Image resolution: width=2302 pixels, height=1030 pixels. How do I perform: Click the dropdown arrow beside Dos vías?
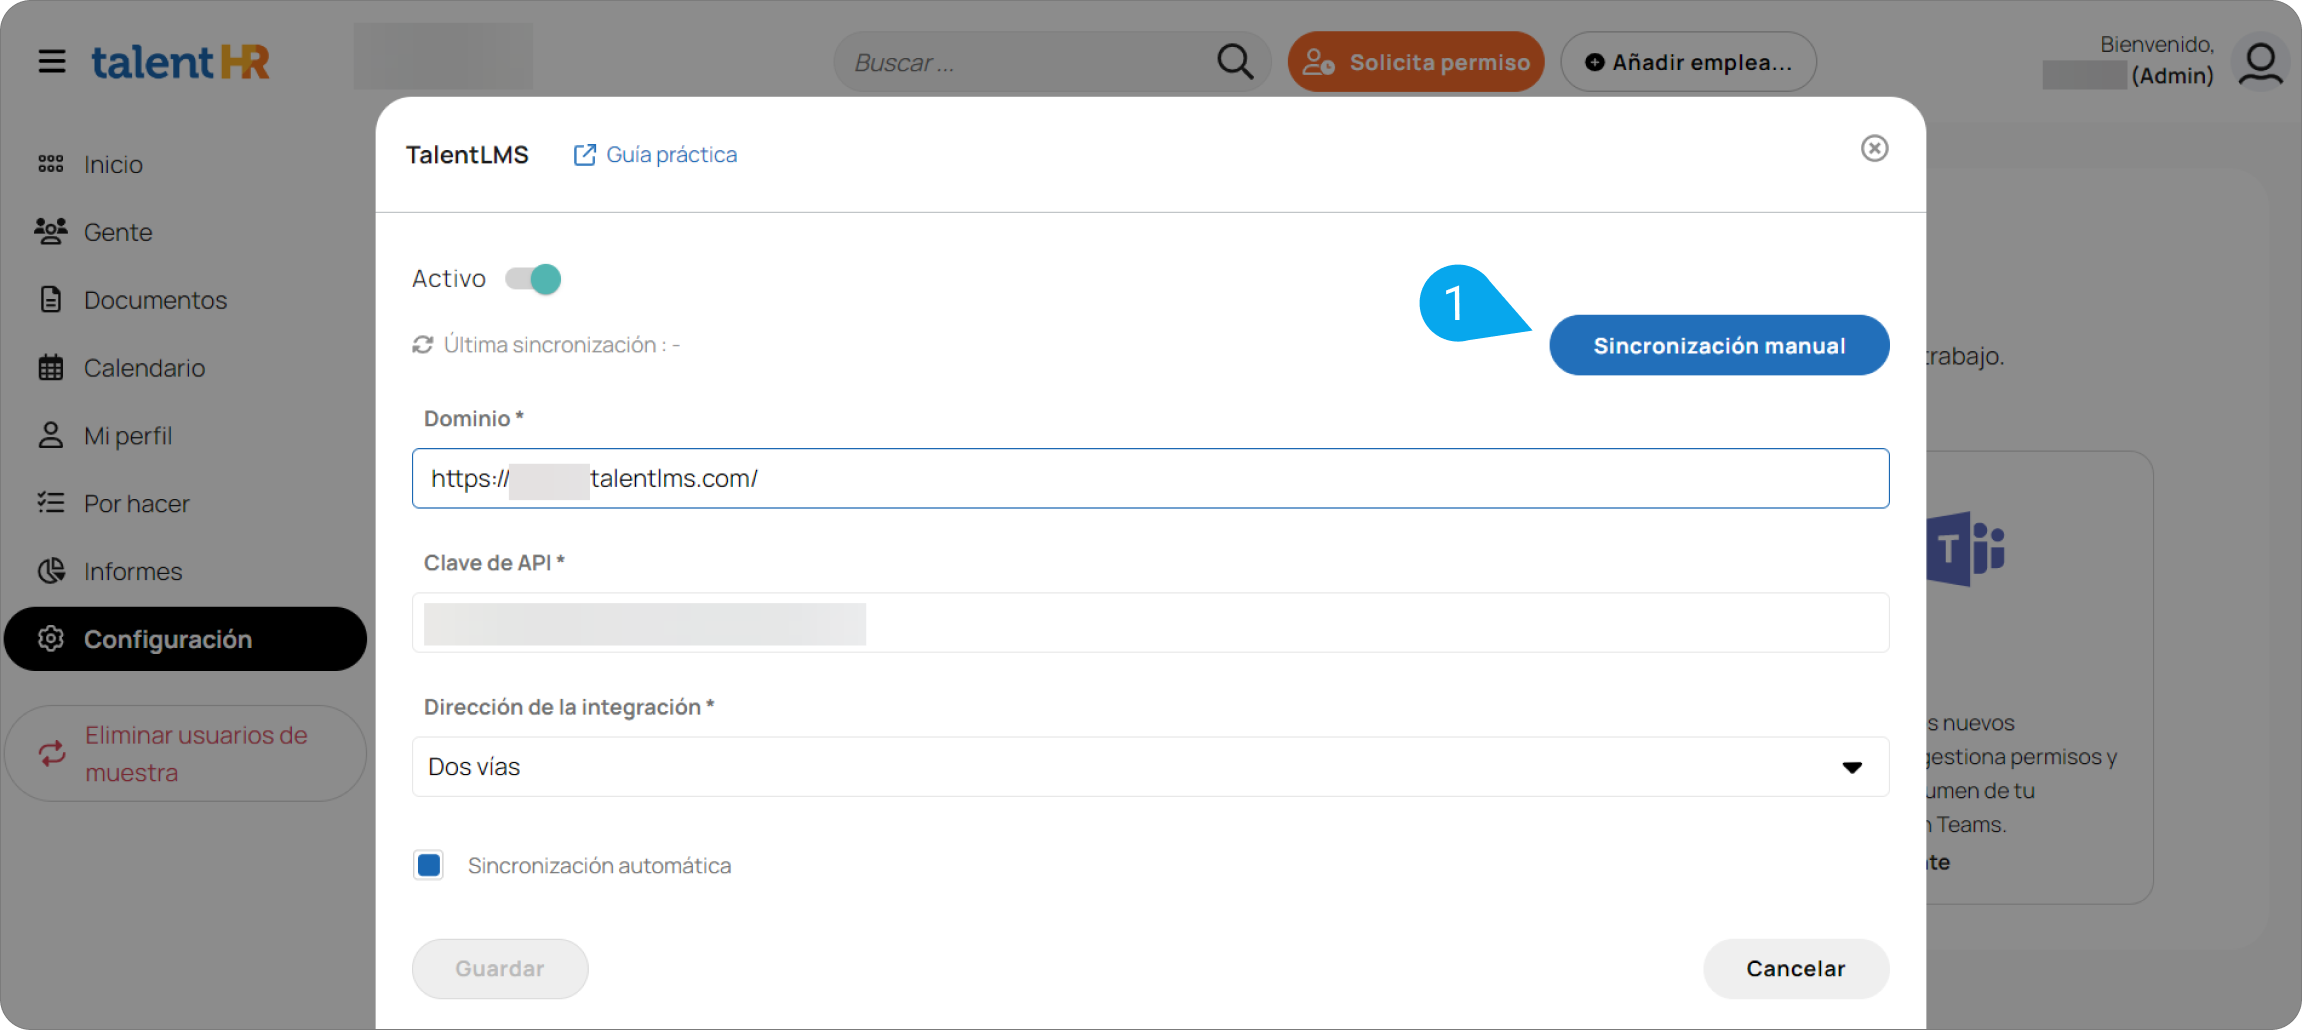pyautogui.click(x=1852, y=767)
